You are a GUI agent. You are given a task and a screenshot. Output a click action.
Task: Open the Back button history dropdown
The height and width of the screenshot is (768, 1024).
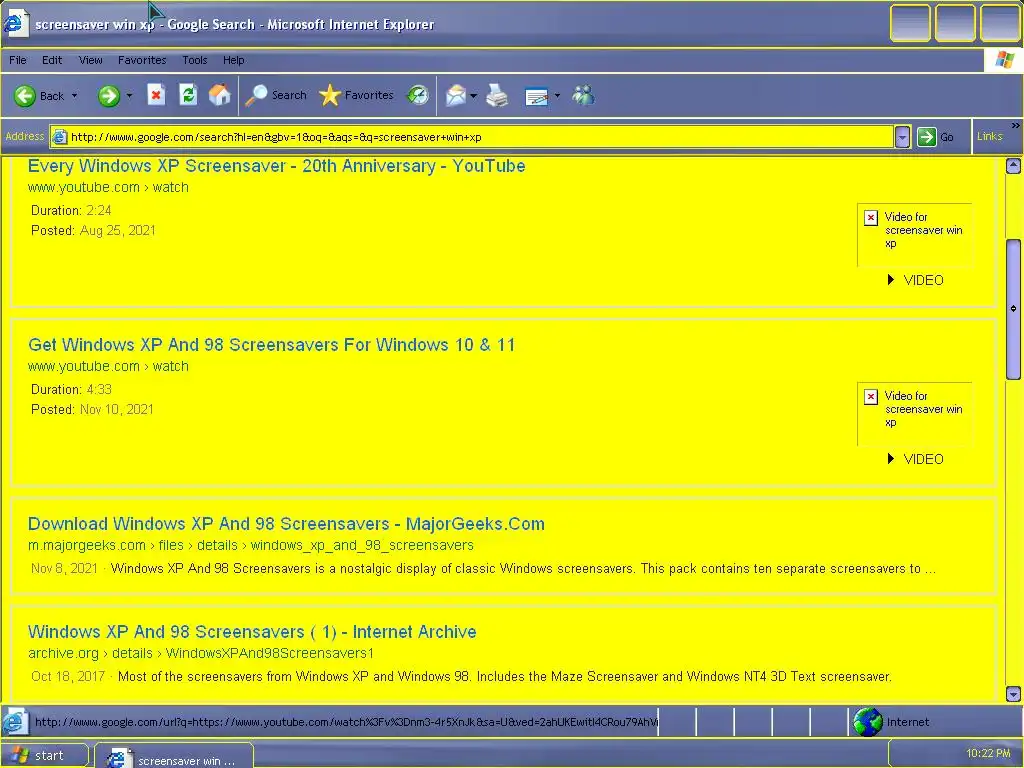74,96
